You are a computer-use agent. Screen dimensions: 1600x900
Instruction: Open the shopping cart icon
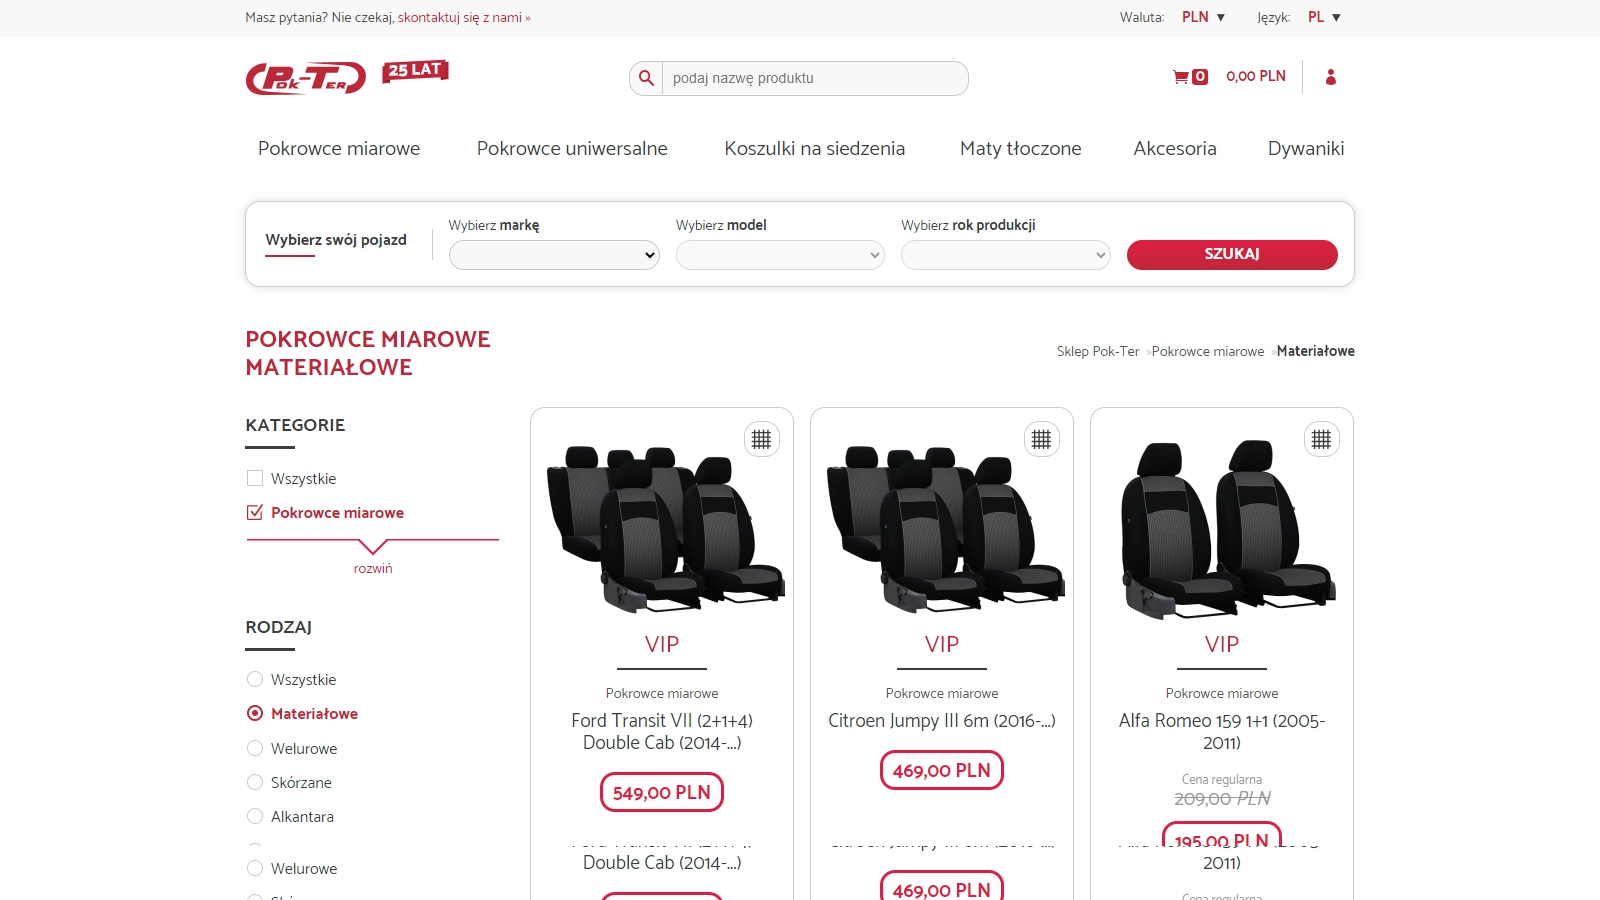1181,77
